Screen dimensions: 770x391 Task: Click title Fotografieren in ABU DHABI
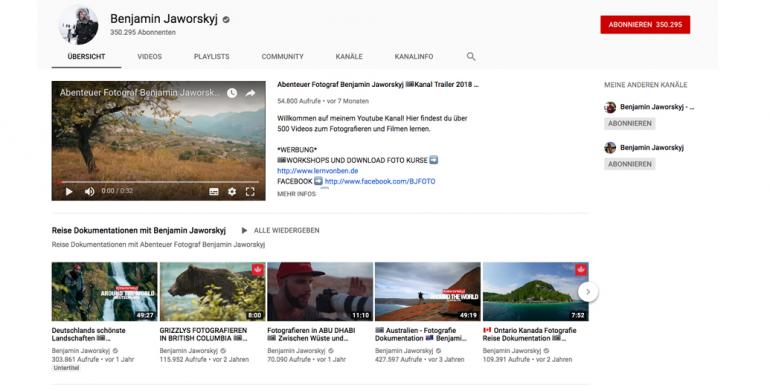point(311,335)
